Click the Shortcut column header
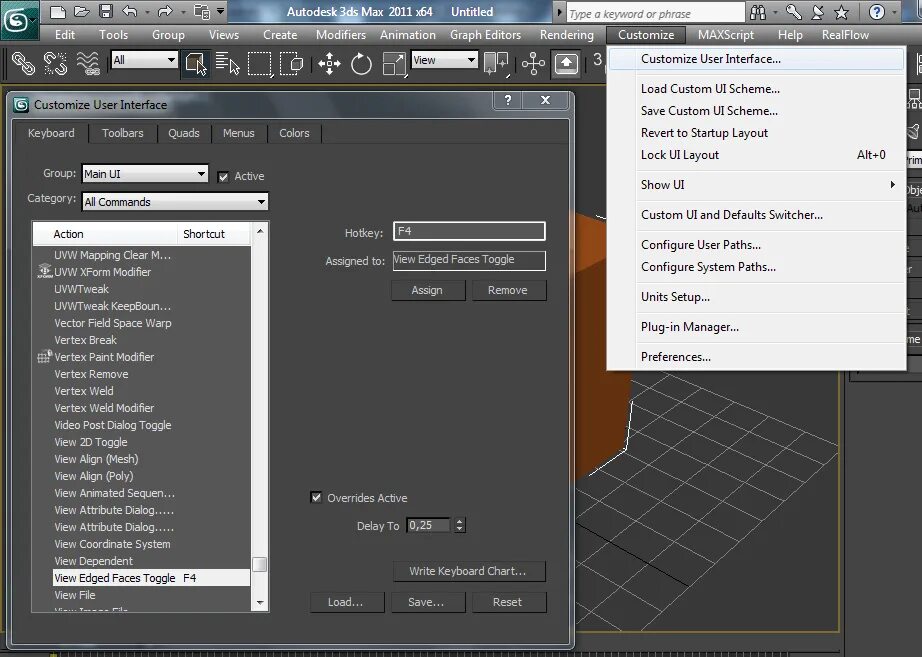The width and height of the screenshot is (922, 657). [x=213, y=234]
